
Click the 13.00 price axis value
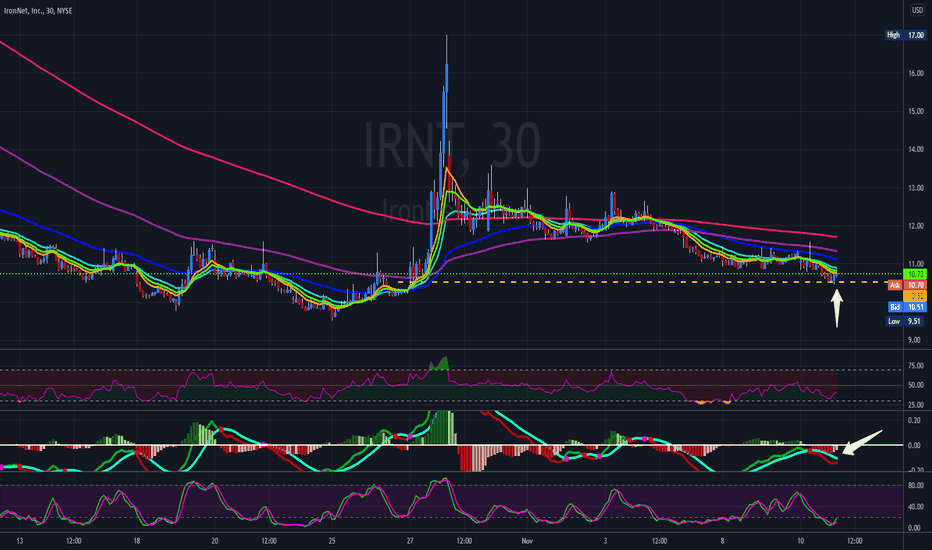[x=916, y=188]
